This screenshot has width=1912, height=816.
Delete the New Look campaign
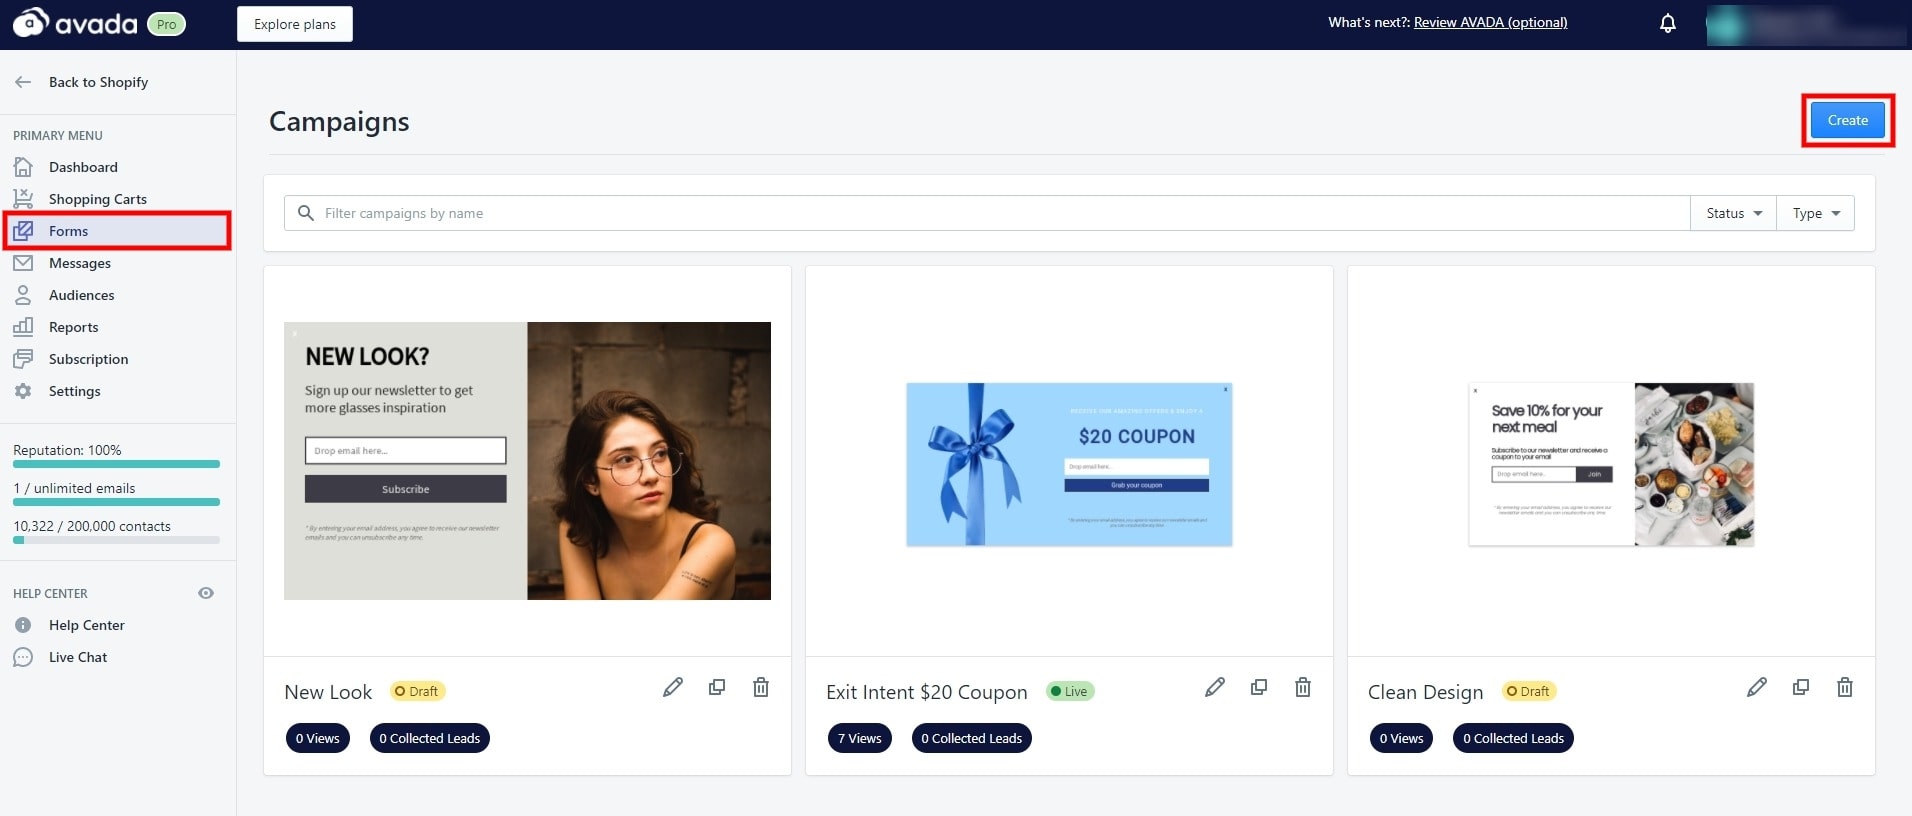(x=761, y=687)
